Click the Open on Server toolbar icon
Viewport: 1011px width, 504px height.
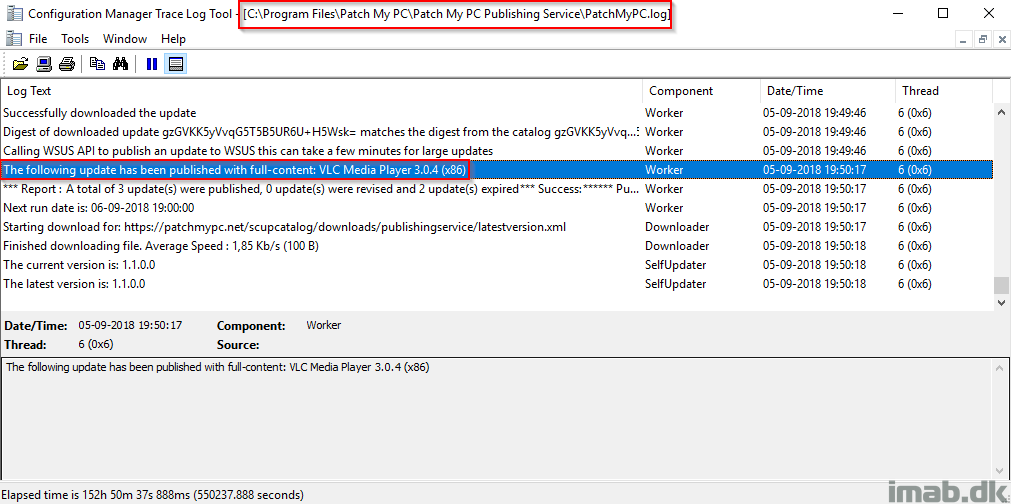point(44,64)
